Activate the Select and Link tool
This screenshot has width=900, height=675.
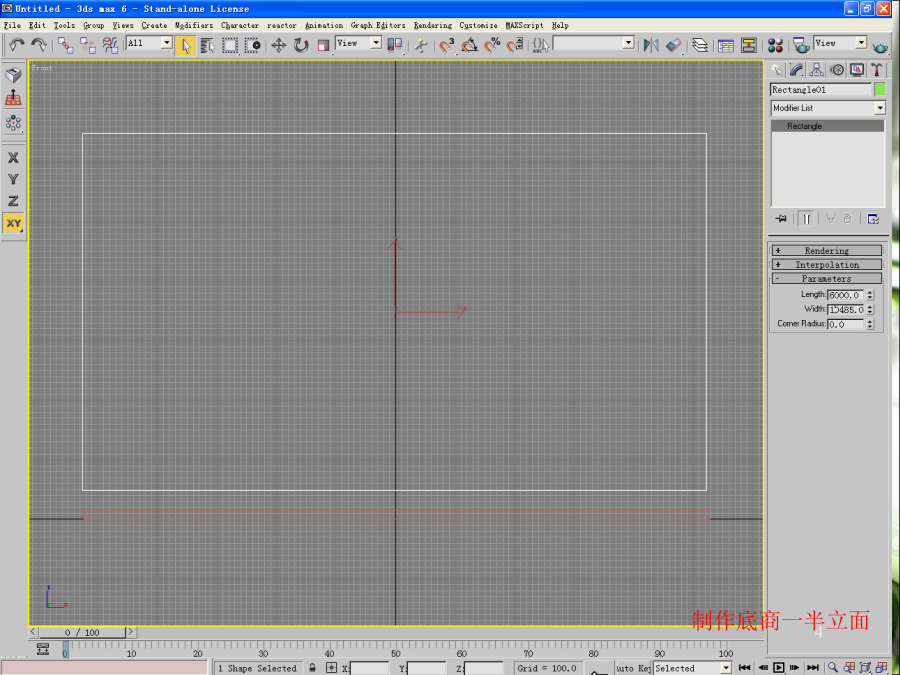coord(65,45)
